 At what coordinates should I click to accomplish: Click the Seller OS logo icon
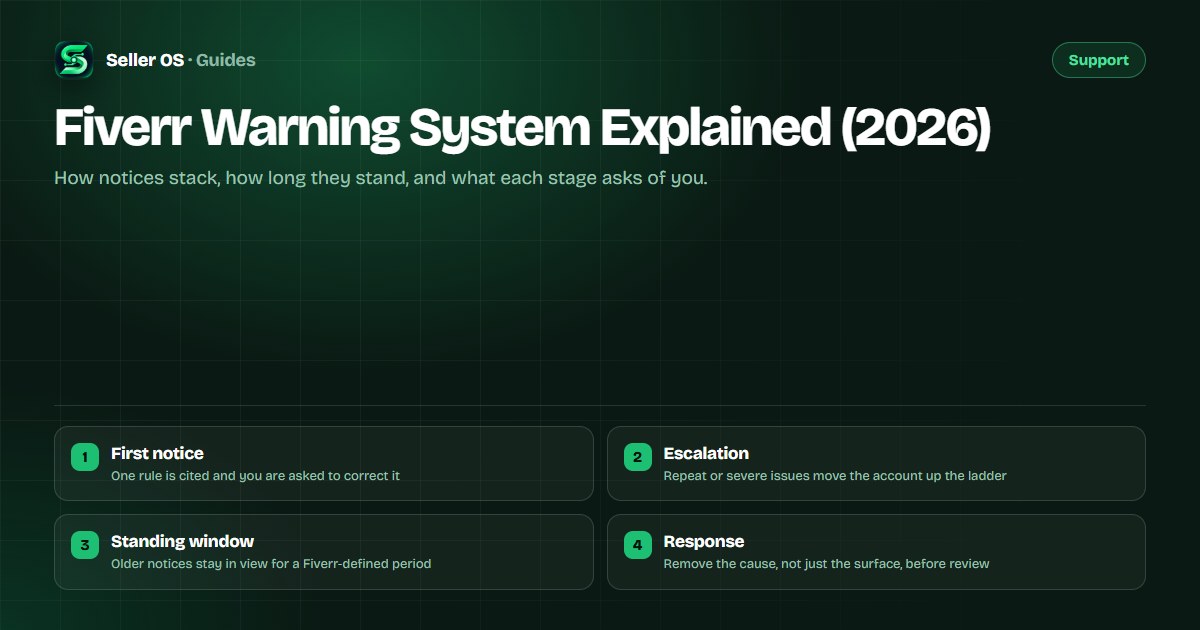[x=74, y=60]
